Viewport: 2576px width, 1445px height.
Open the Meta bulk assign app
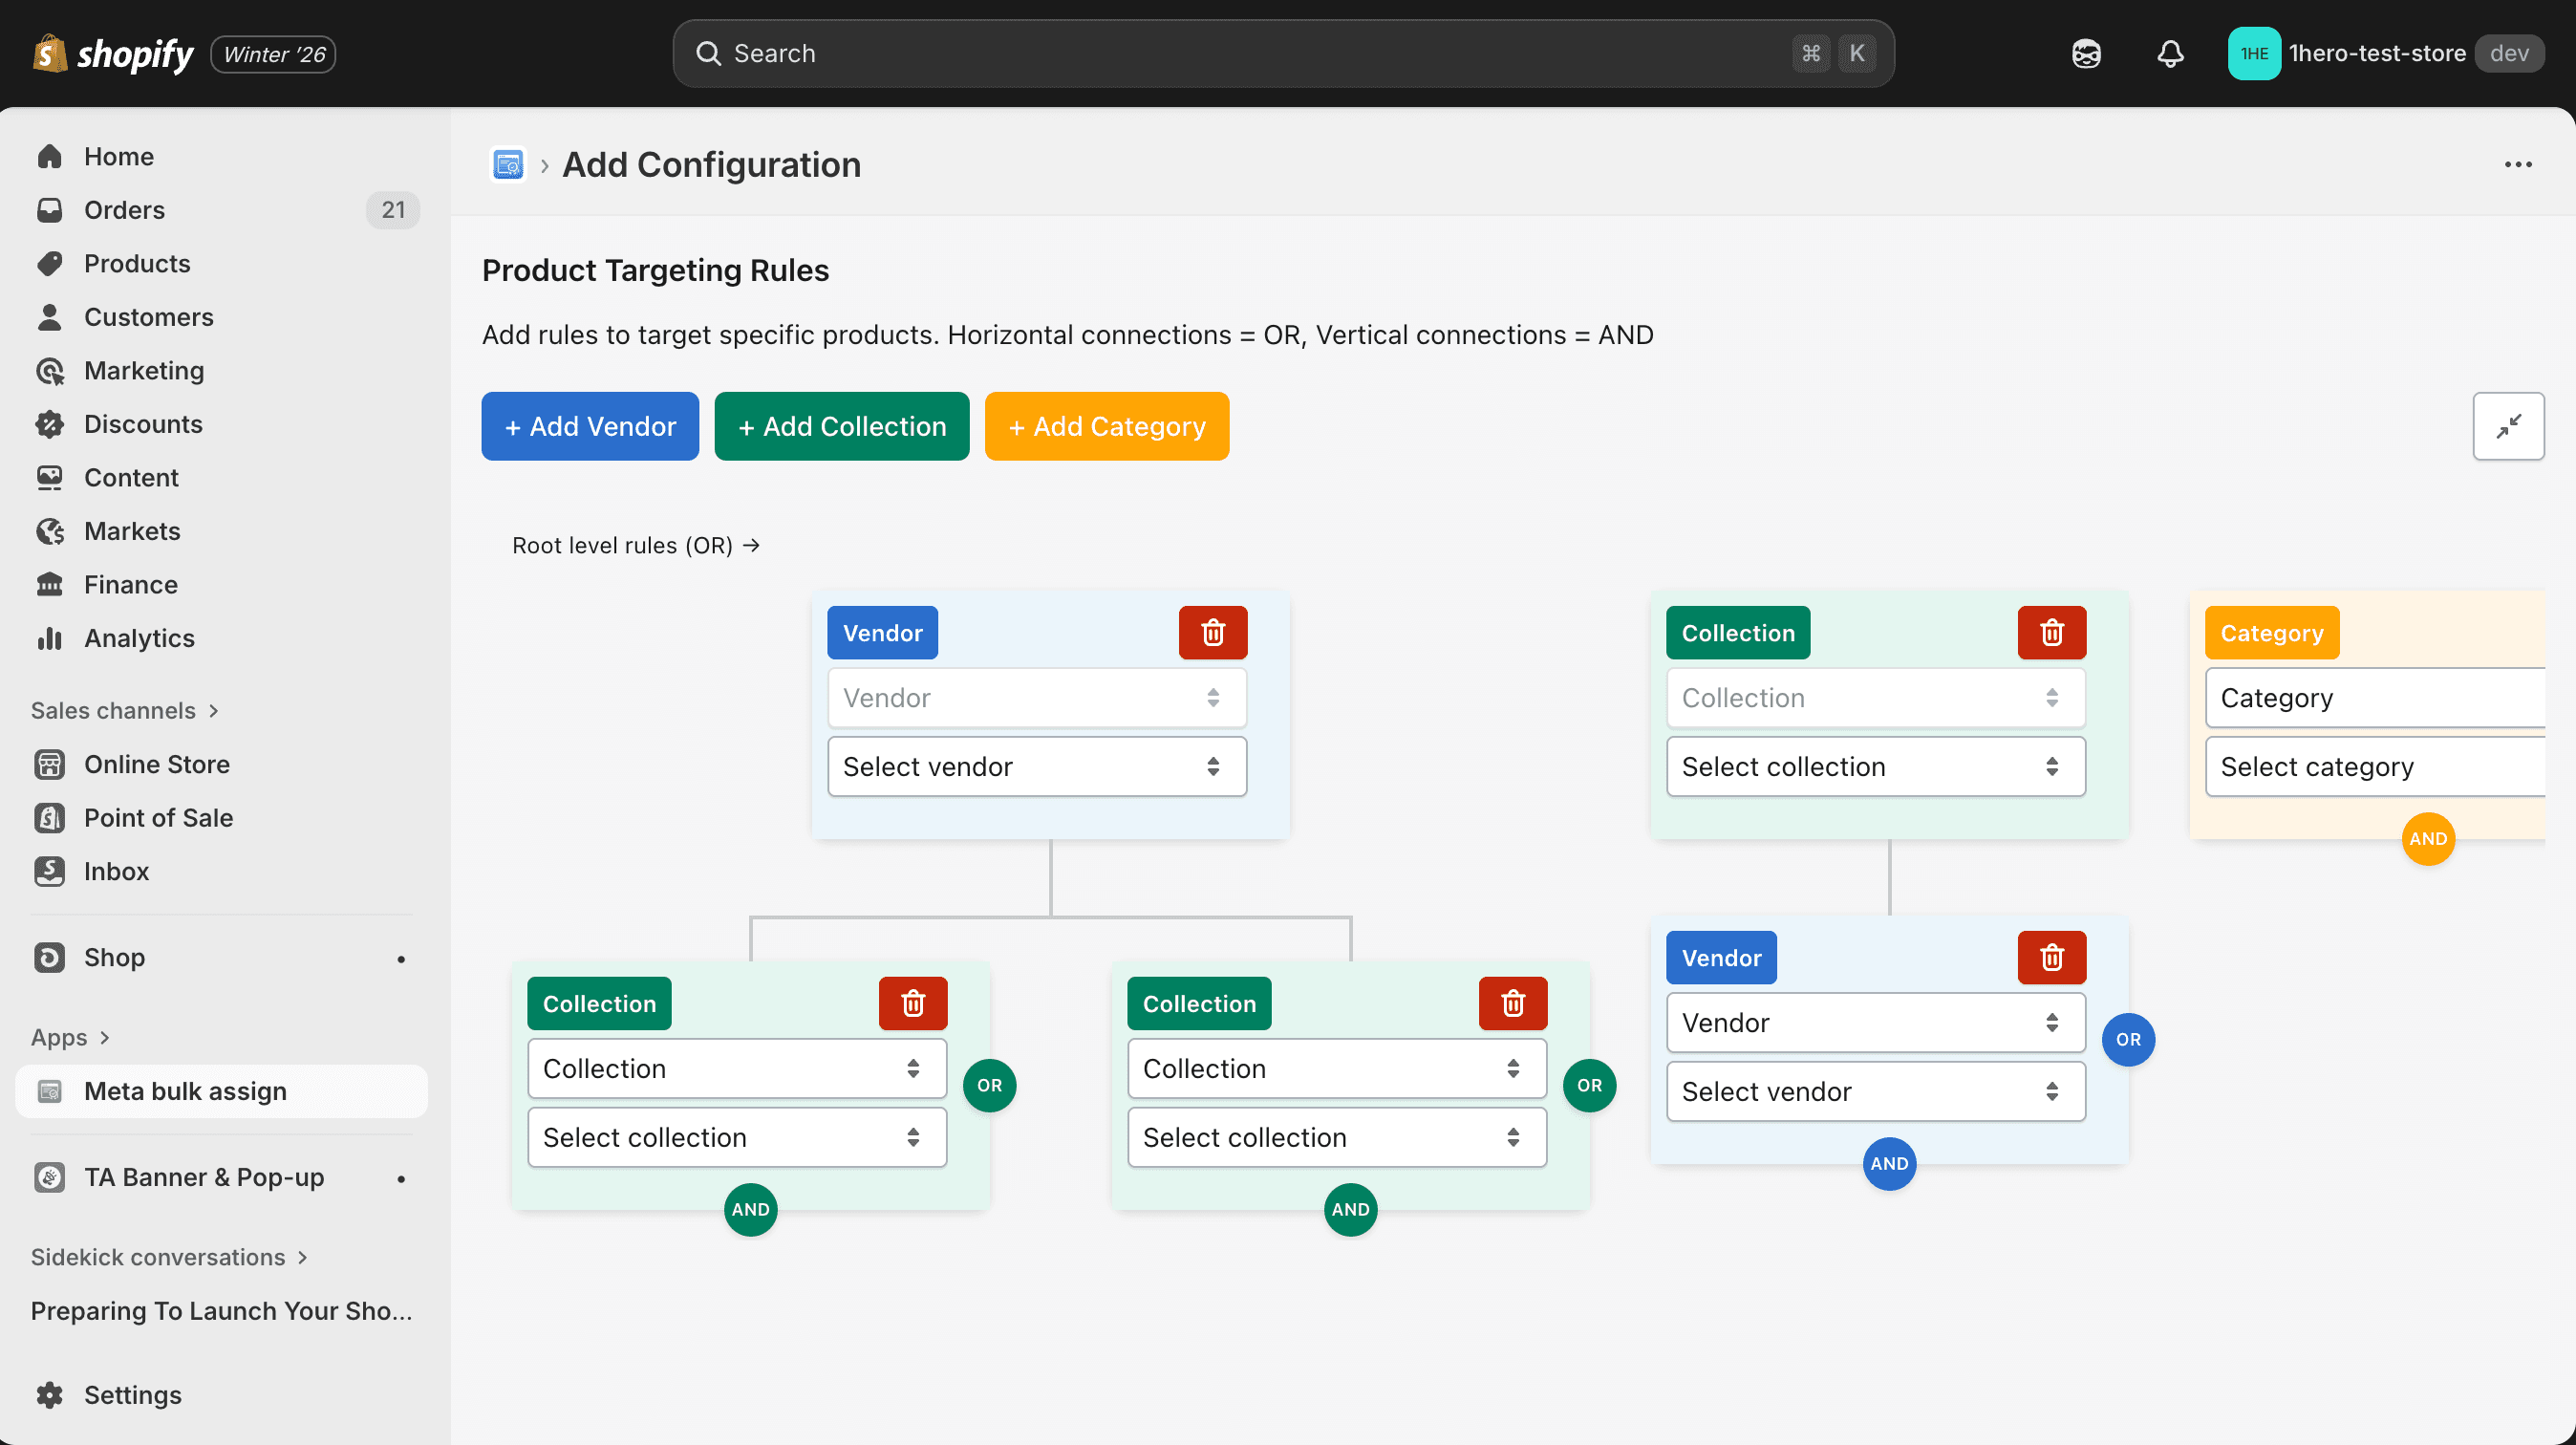[185, 1091]
